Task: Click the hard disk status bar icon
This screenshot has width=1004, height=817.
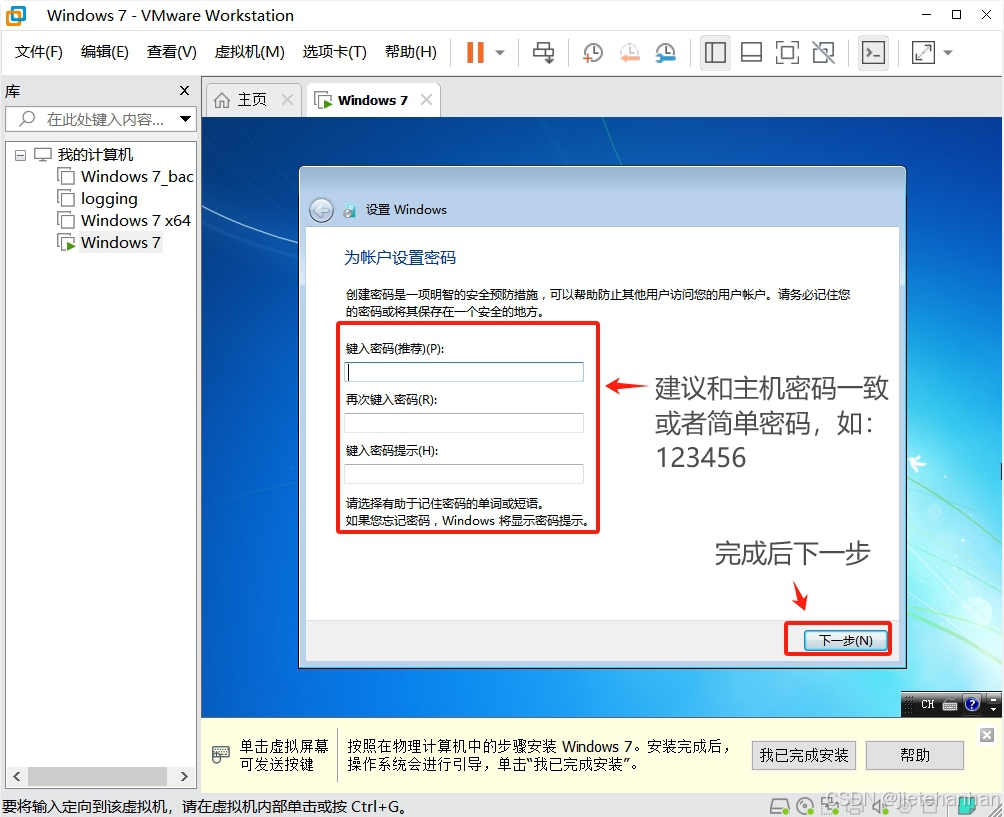Action: coord(779,806)
